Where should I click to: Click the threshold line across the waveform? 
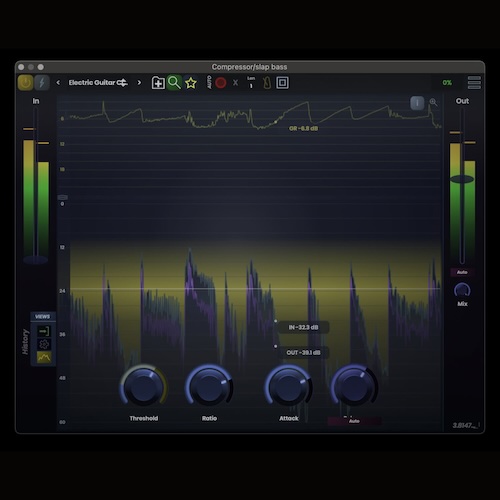[x=255, y=289]
